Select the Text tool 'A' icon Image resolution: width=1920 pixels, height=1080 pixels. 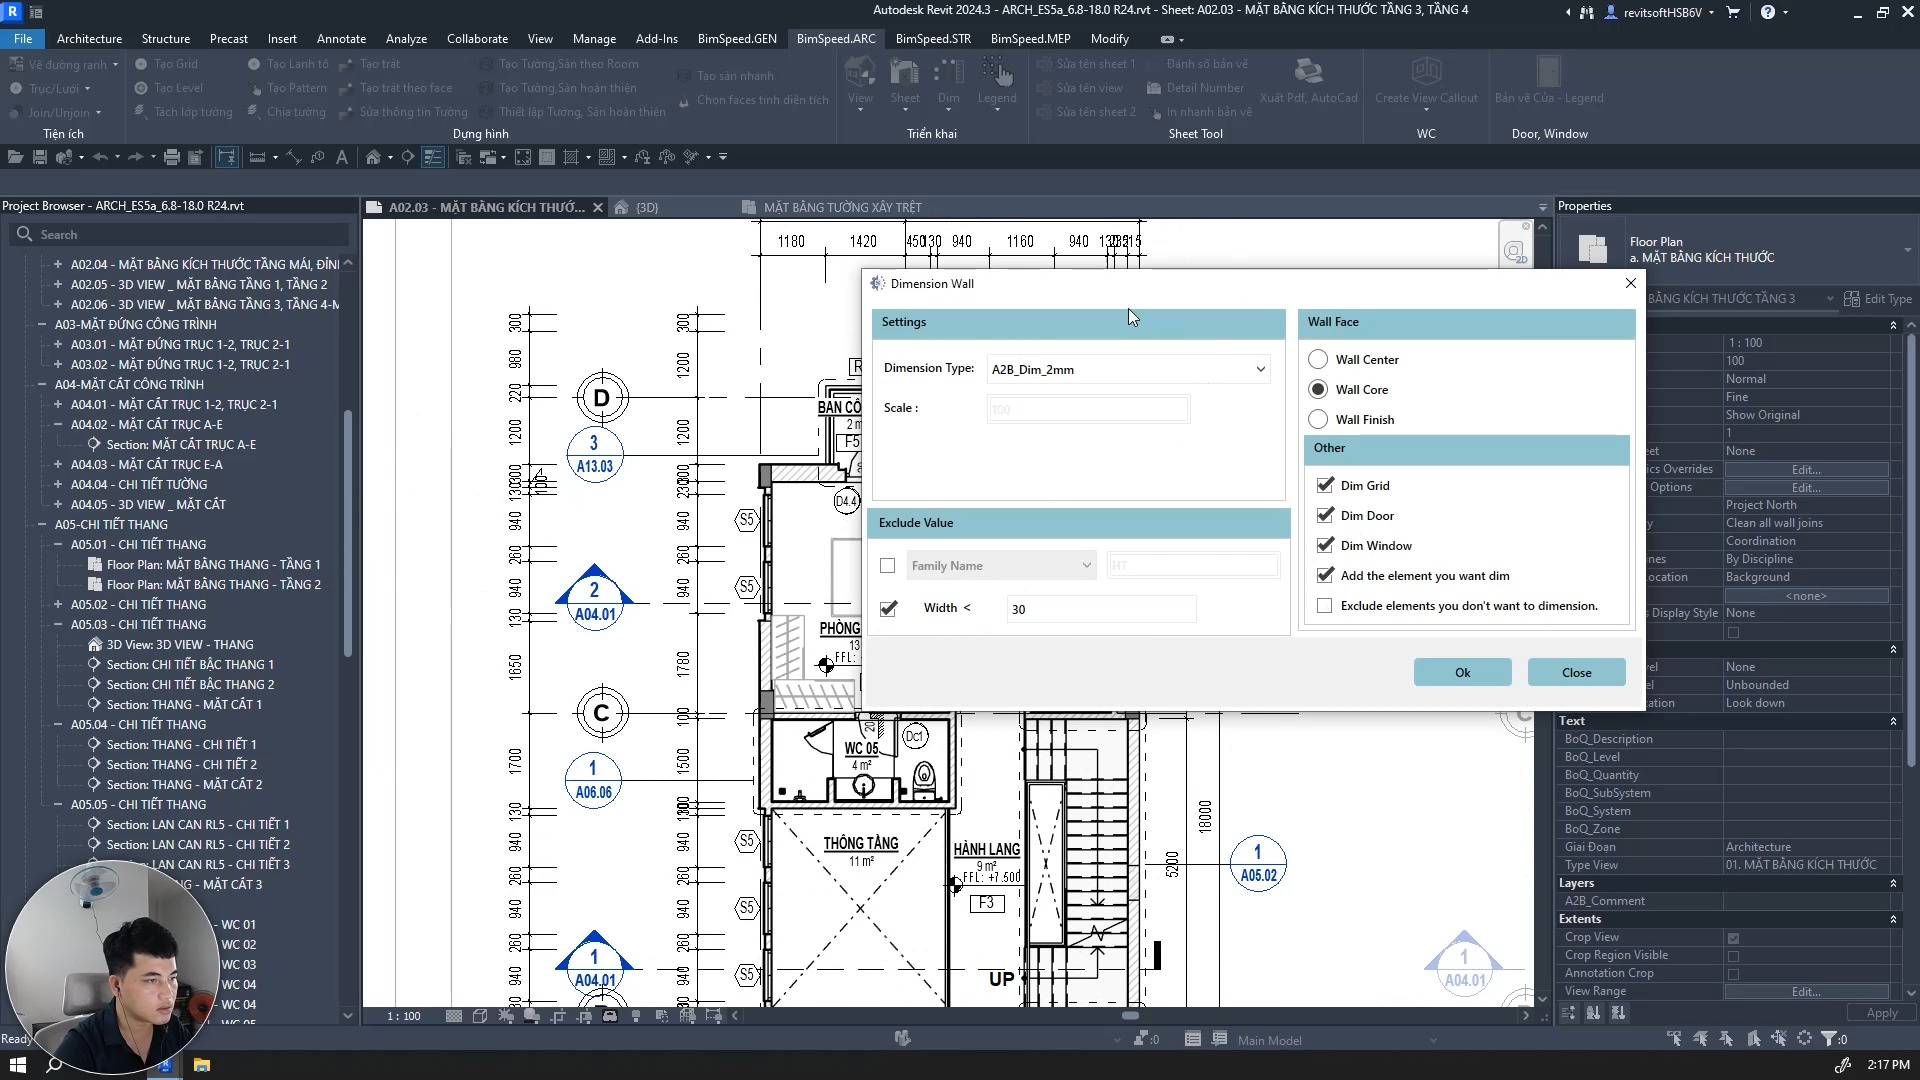[342, 157]
